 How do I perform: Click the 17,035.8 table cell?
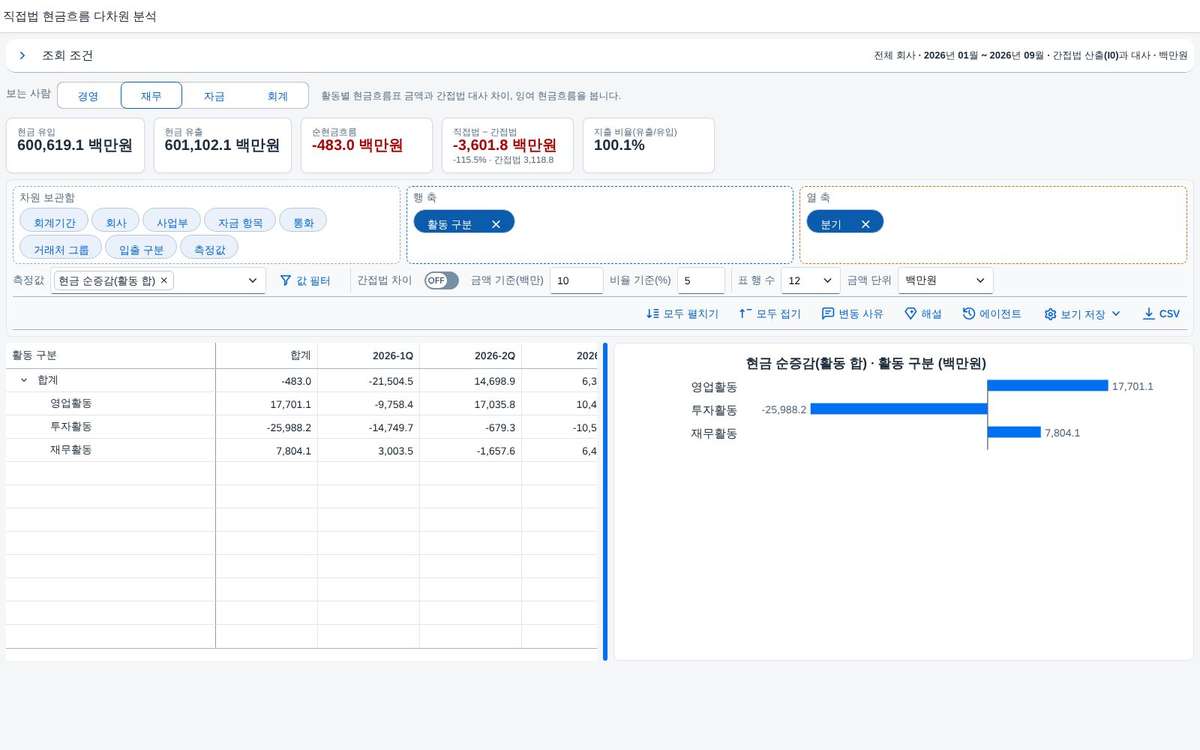(x=471, y=404)
